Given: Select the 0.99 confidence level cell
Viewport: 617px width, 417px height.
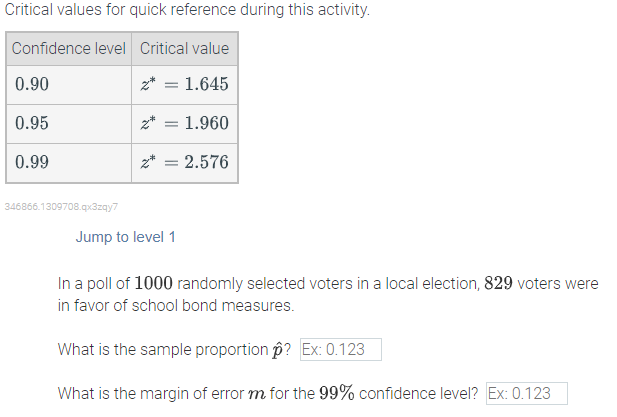Looking at the screenshot, I should click(x=69, y=162).
